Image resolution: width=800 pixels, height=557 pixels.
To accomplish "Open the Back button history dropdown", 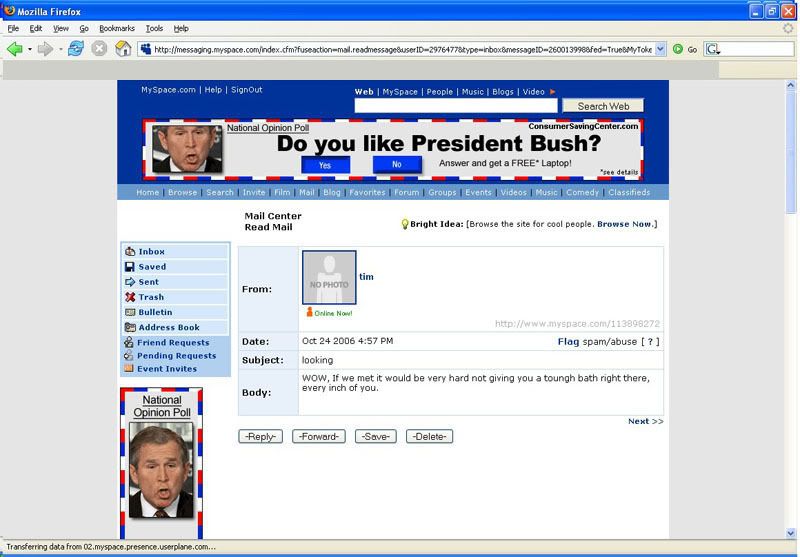I will [x=30, y=49].
